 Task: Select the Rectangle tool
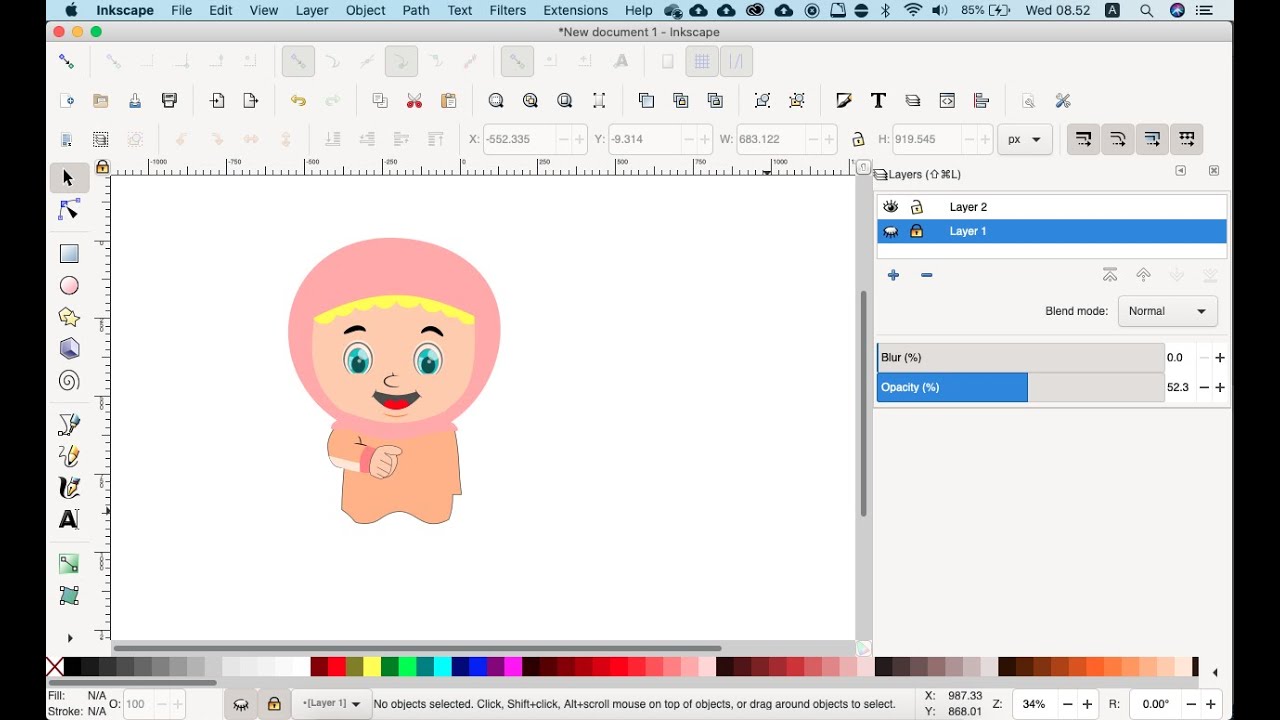68,254
